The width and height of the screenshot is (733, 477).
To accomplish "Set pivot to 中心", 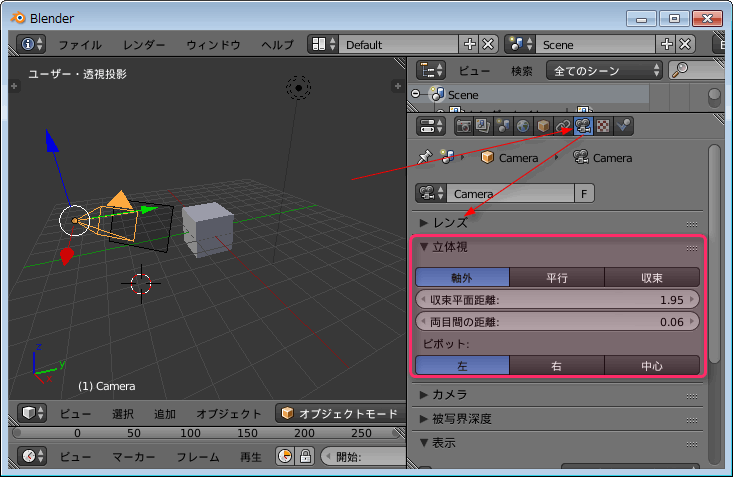I will click(x=652, y=365).
